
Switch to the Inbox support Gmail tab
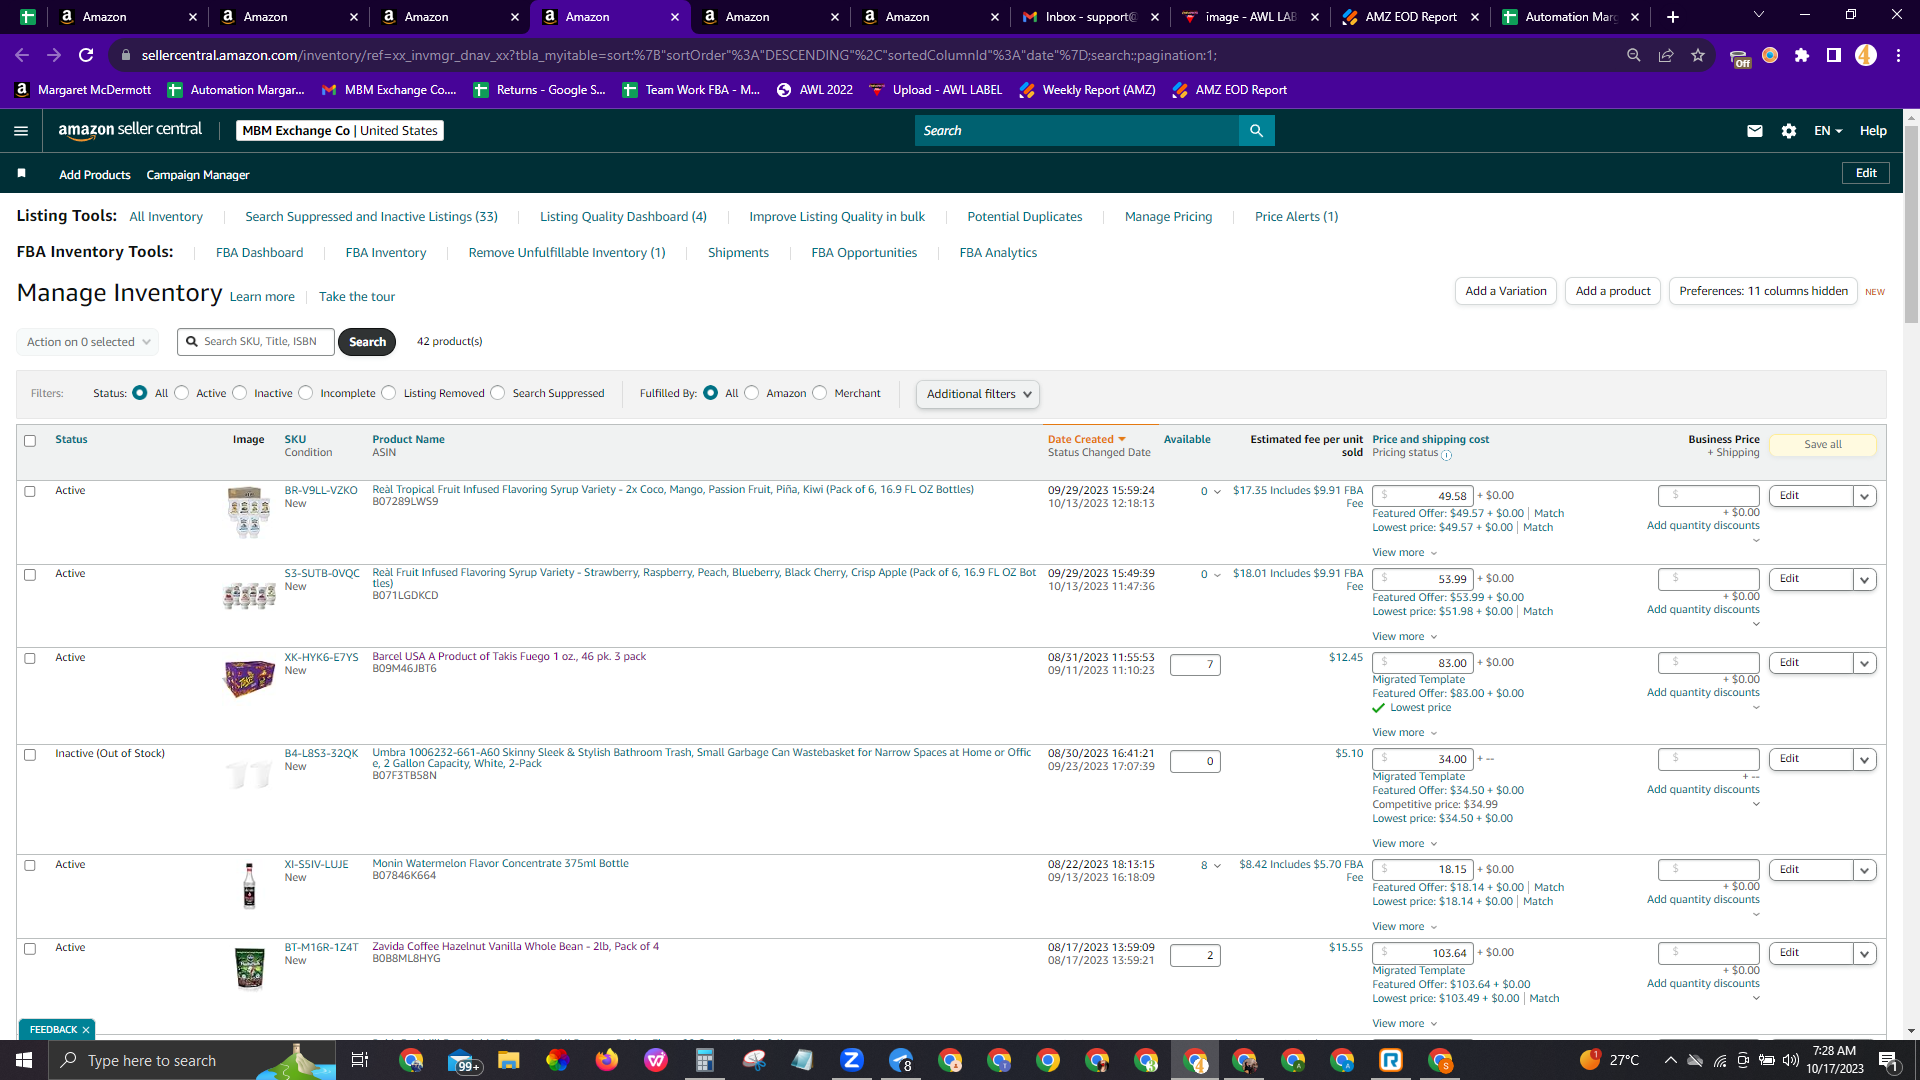(x=1090, y=17)
